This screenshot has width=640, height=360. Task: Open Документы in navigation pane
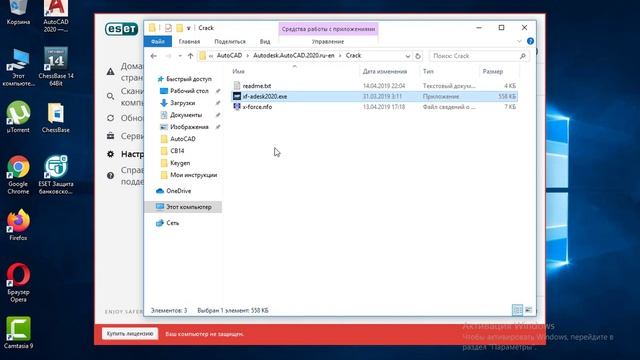186,115
